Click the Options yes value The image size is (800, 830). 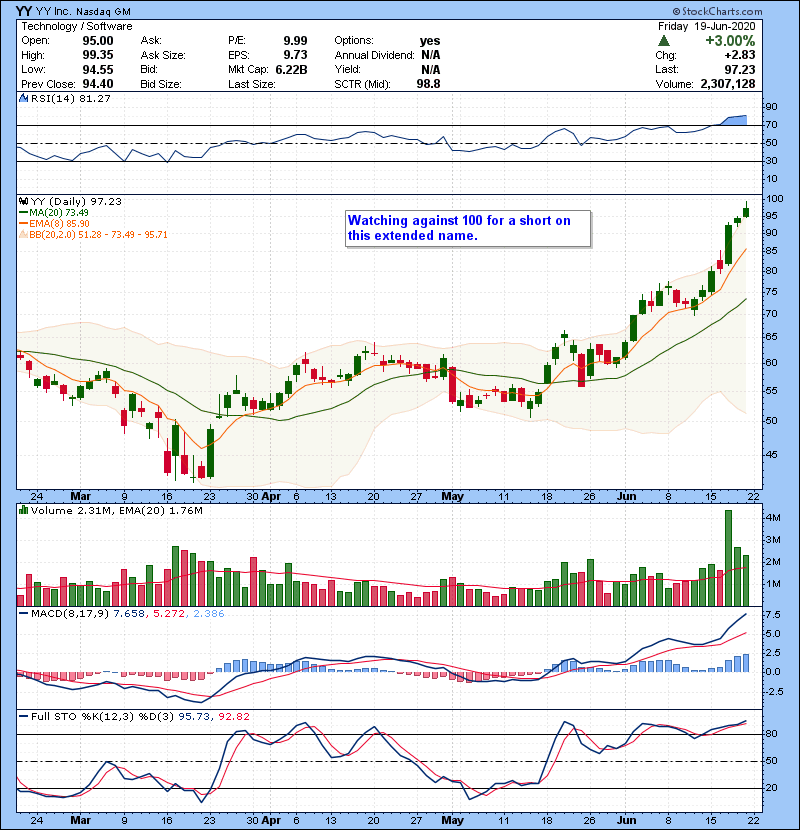(430, 41)
